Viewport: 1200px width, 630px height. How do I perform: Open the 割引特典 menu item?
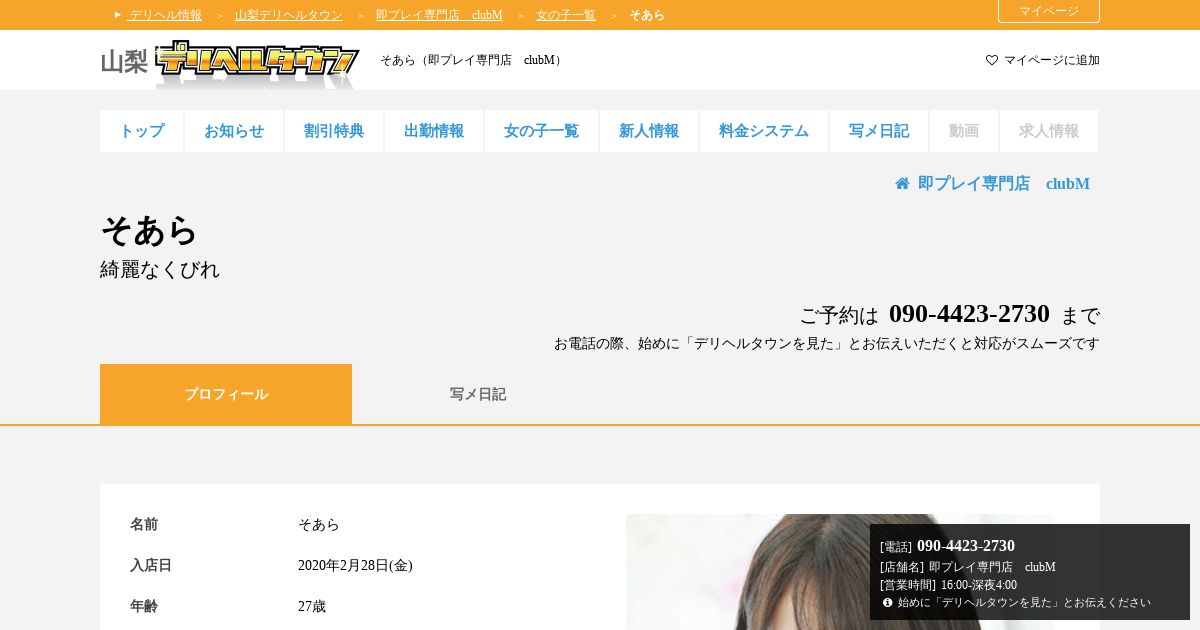(334, 131)
